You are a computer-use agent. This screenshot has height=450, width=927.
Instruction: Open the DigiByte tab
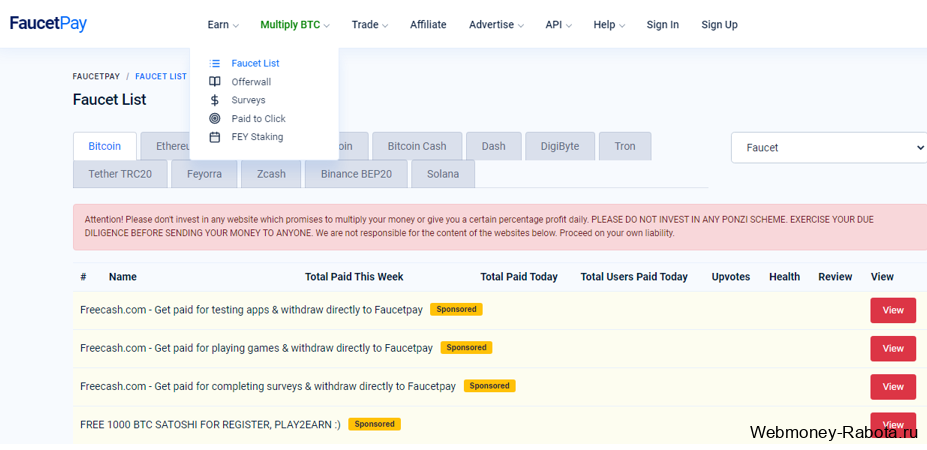(x=560, y=146)
